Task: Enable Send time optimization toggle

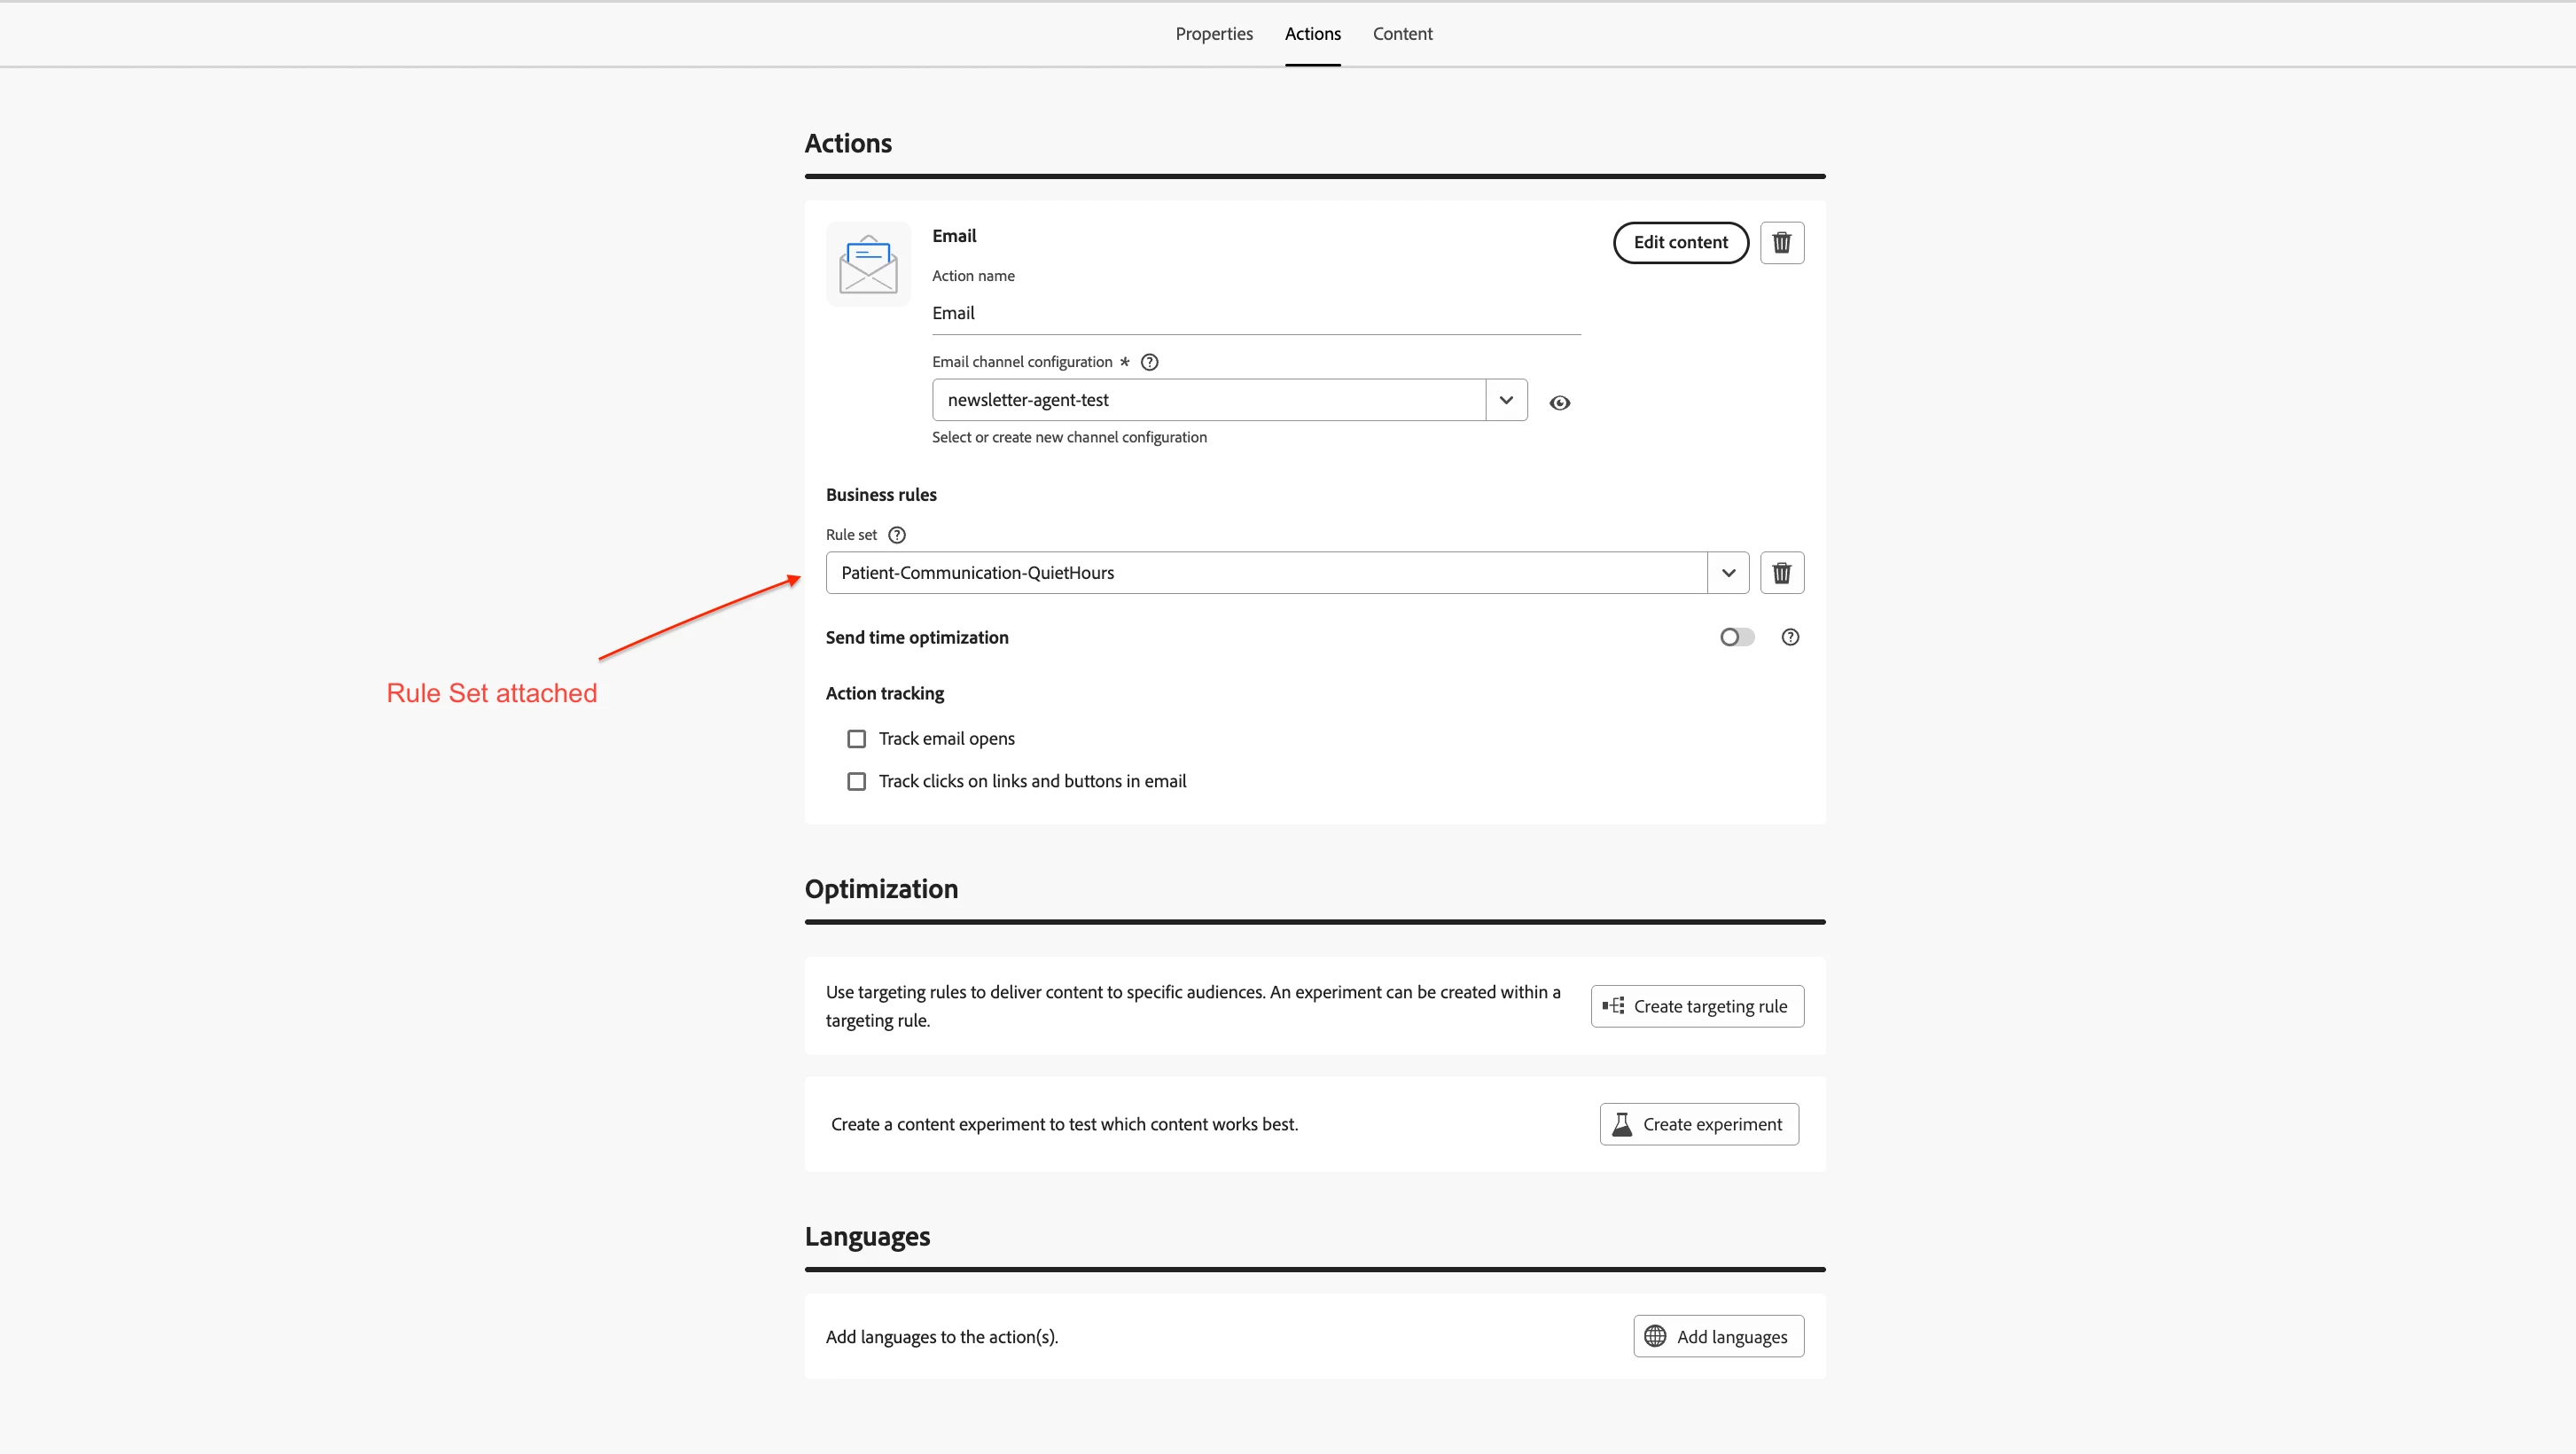Action: [1737, 637]
